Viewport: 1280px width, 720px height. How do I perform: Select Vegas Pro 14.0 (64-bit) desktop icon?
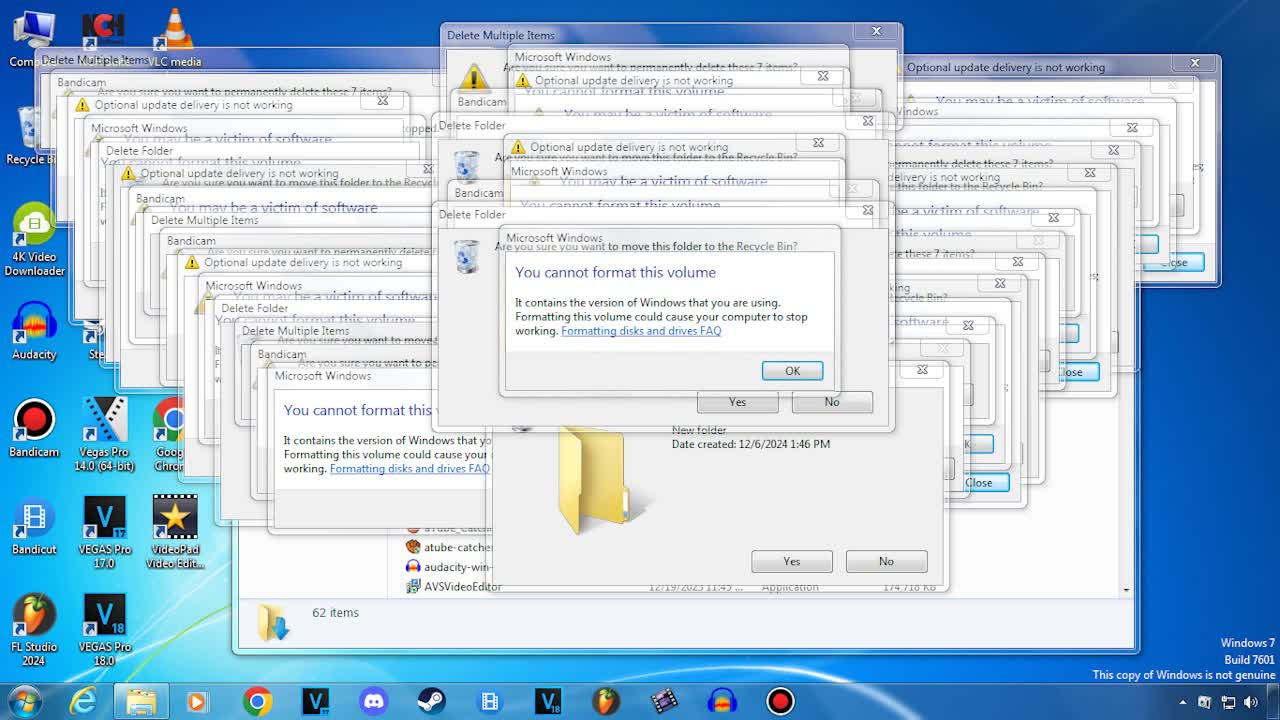pyautogui.click(x=104, y=434)
